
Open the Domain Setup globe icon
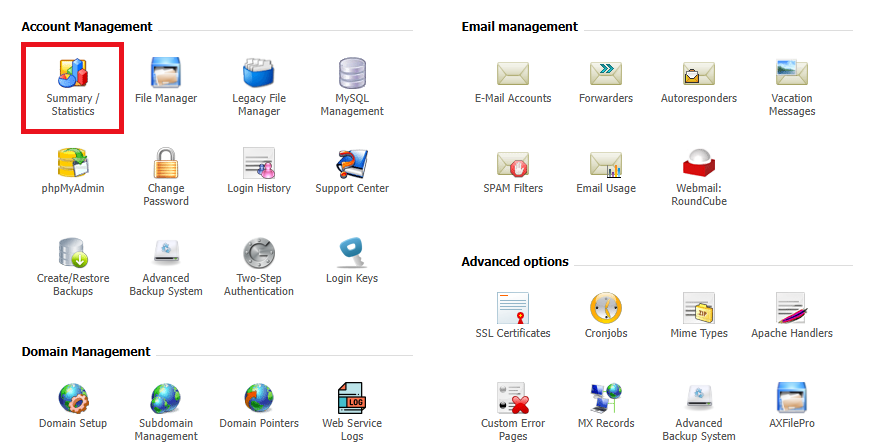click(x=73, y=398)
